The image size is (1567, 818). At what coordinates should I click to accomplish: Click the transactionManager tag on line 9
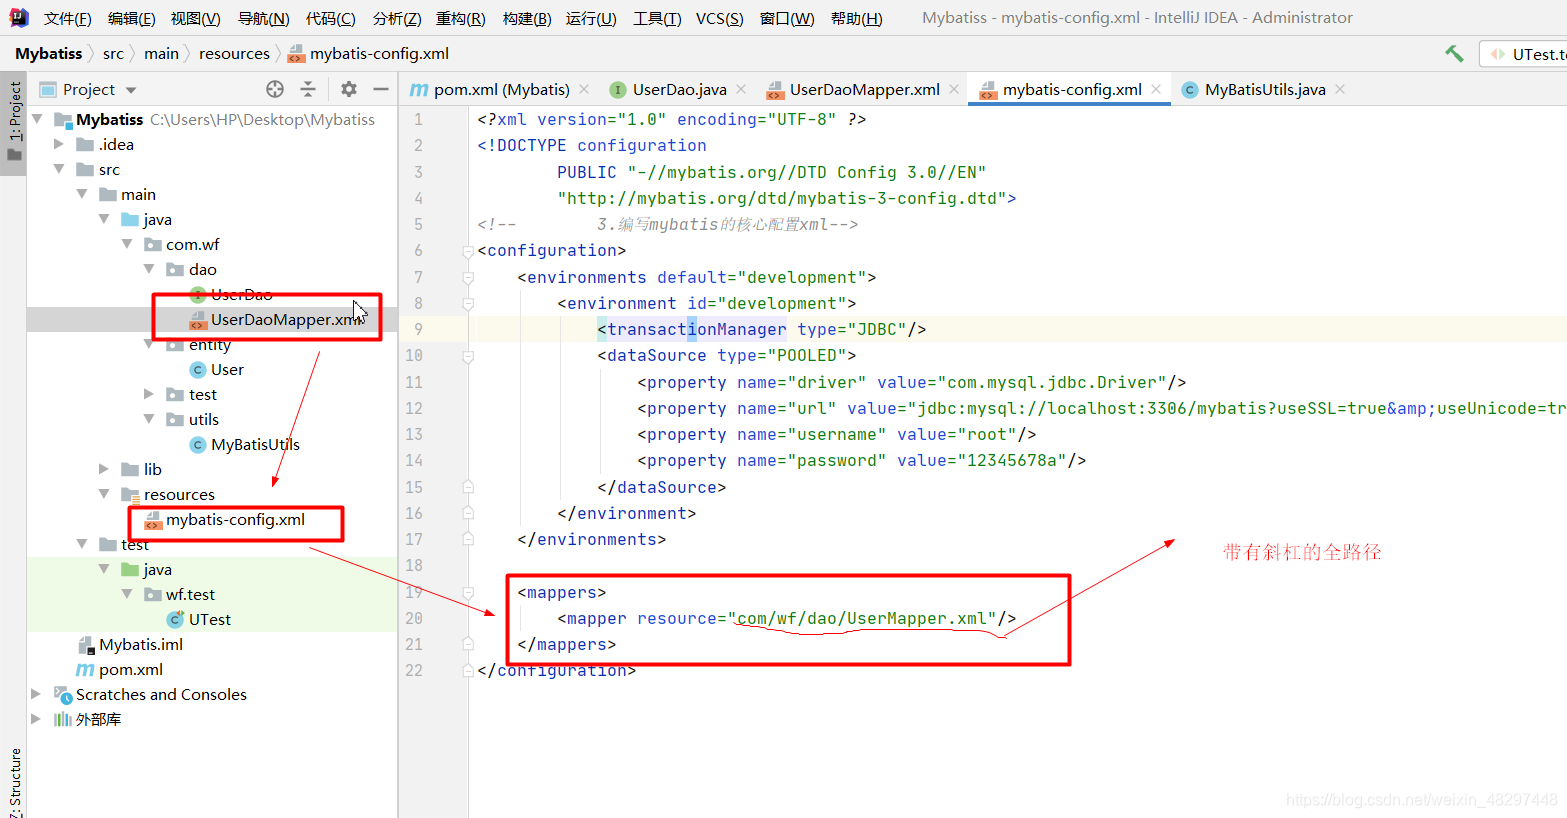click(x=697, y=329)
